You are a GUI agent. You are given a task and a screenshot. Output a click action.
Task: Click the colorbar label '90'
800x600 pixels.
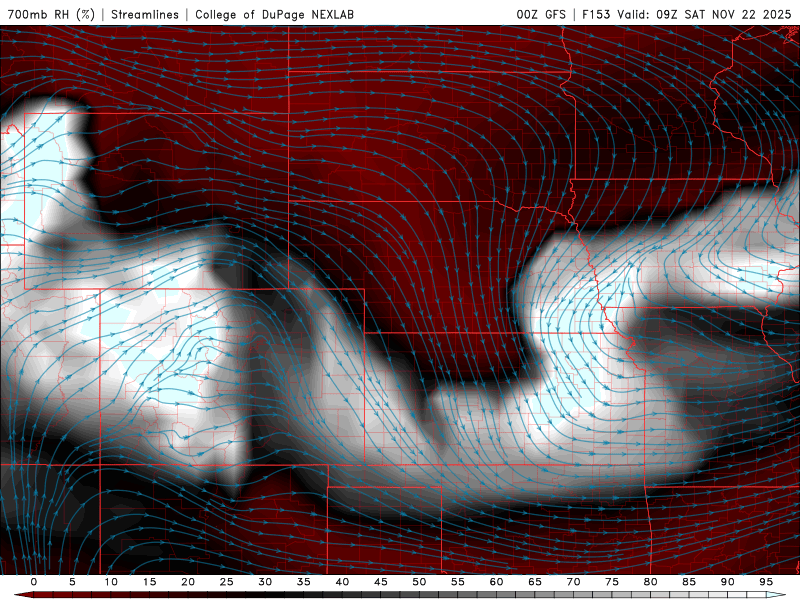[727, 582]
